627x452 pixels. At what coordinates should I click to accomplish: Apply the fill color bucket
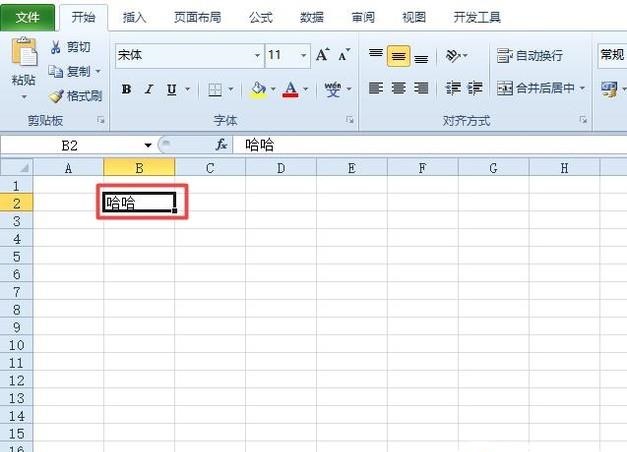pyautogui.click(x=258, y=89)
